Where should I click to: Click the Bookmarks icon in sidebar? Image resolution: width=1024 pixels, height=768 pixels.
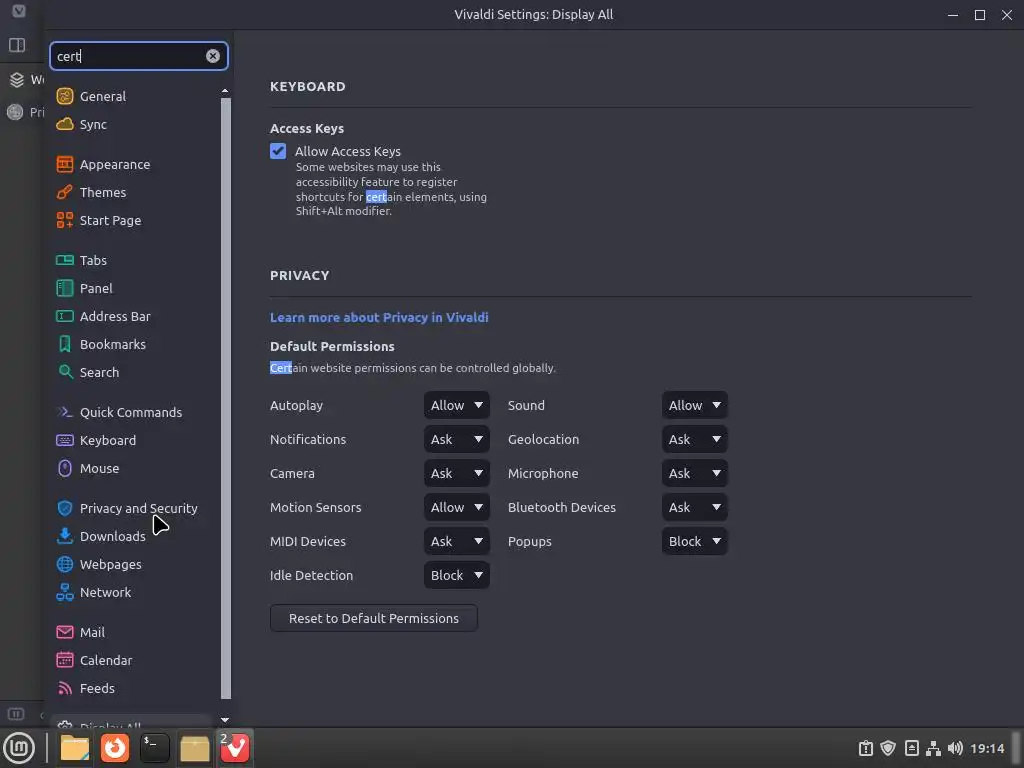pos(65,344)
